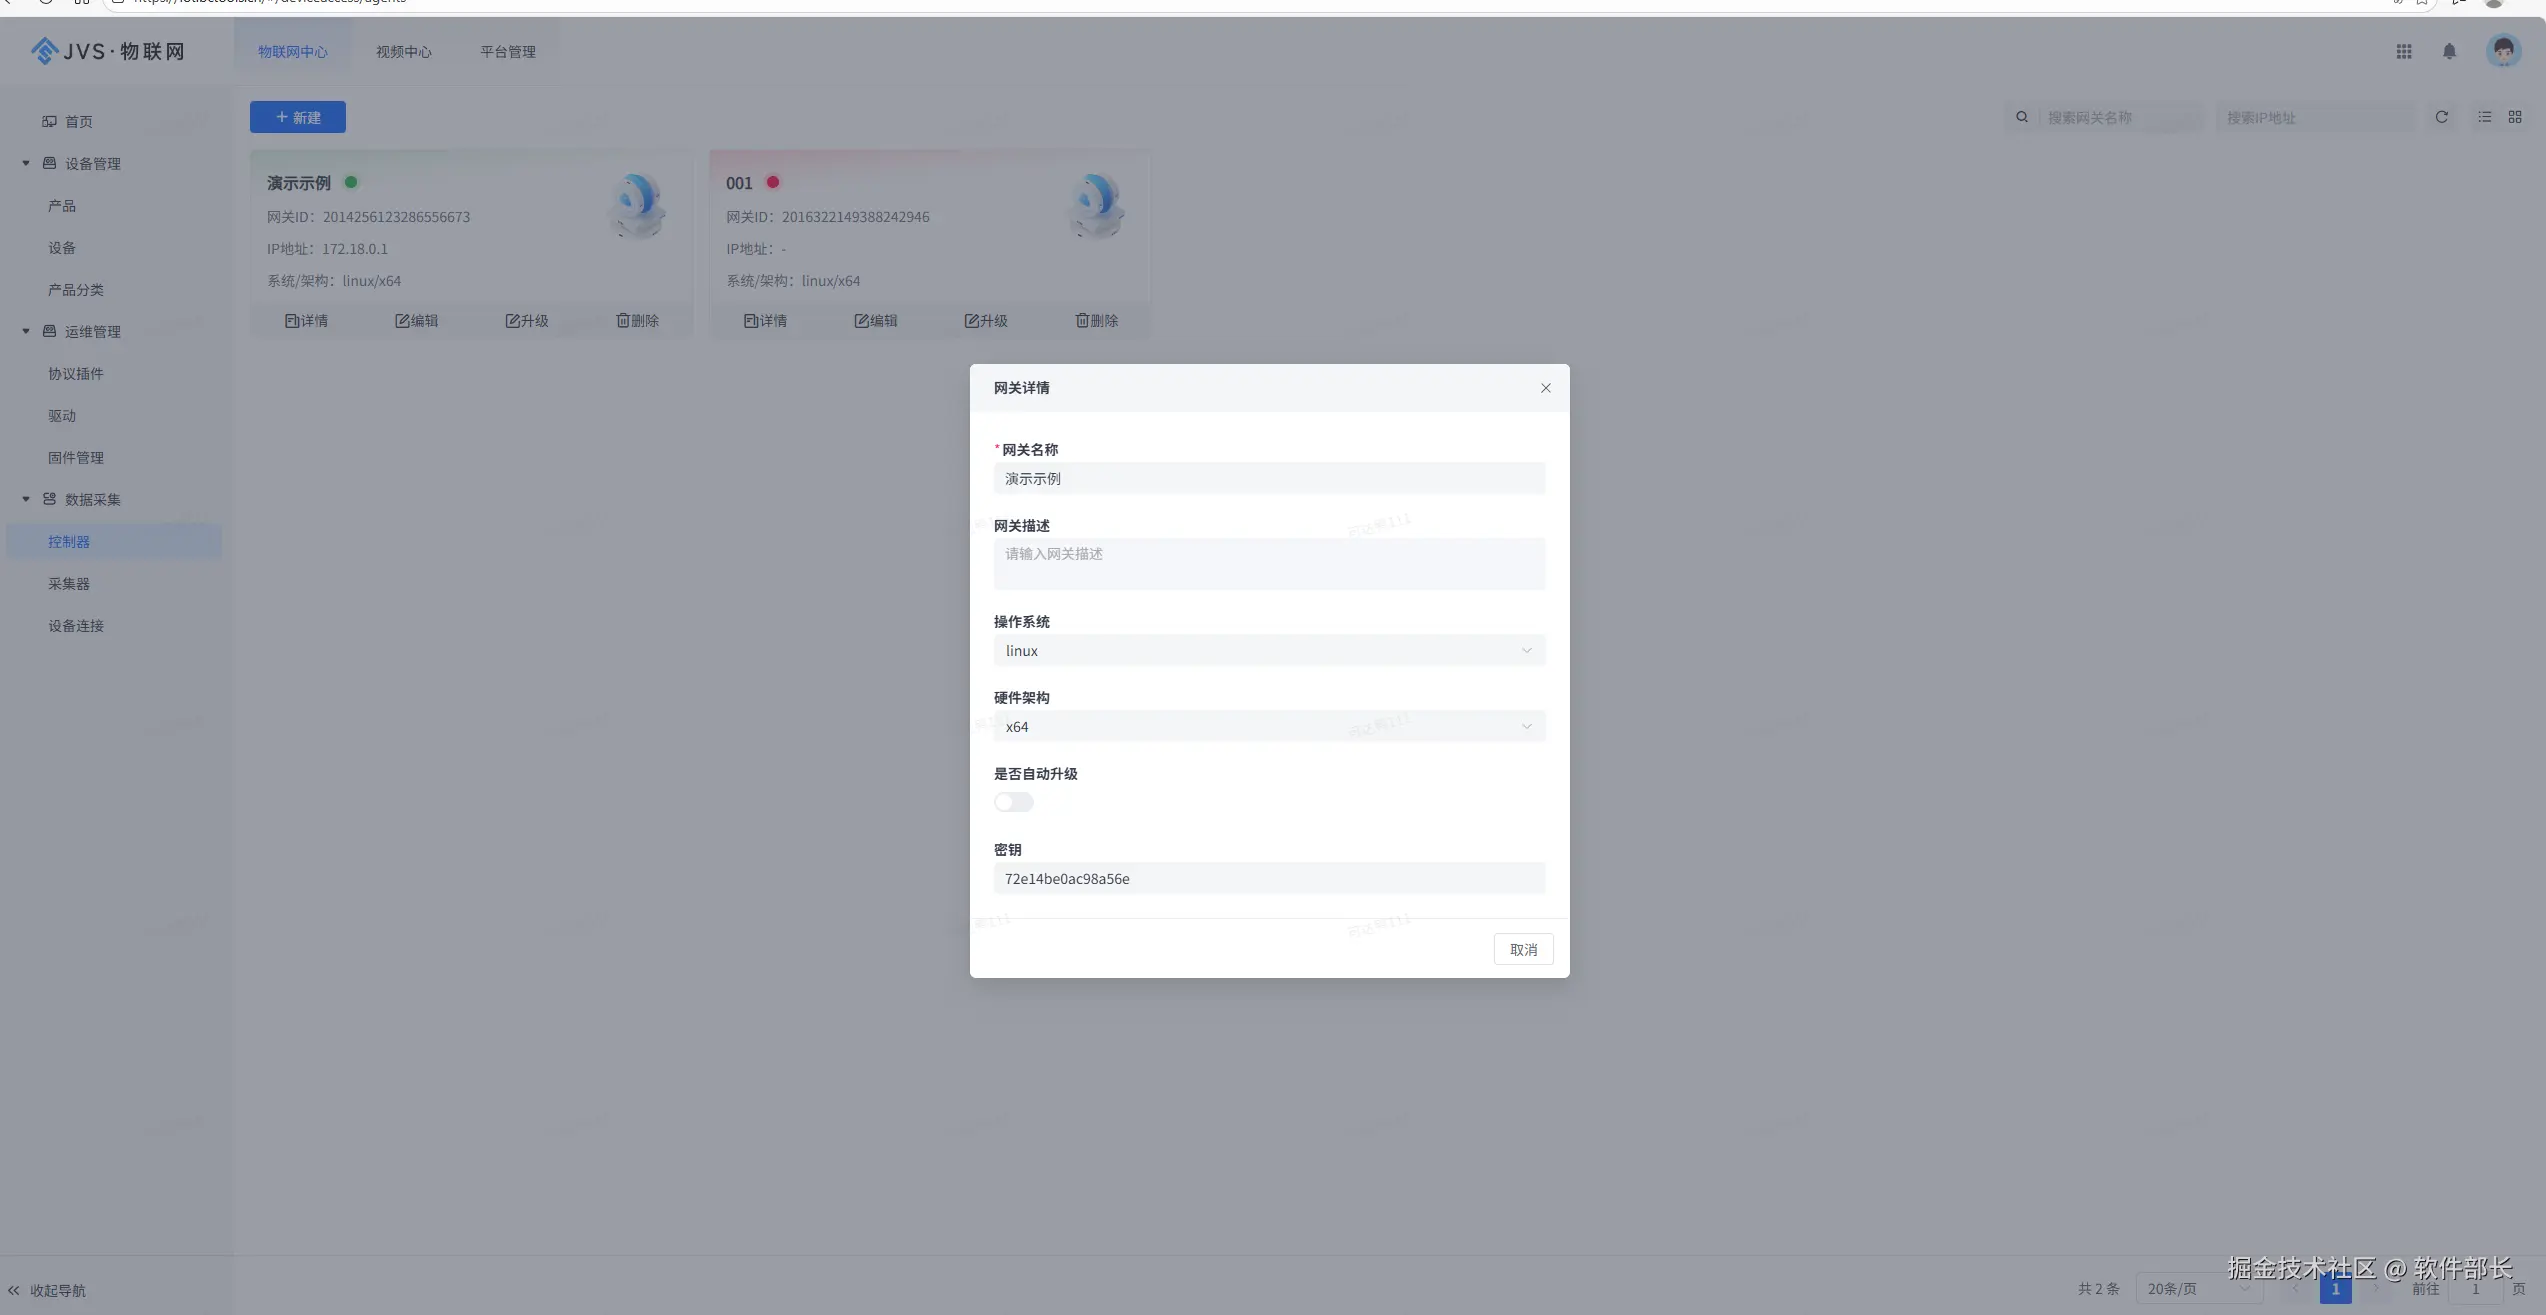Open the 平台管理 tab
Viewport: 2546px width, 1315px height.
tap(507, 52)
